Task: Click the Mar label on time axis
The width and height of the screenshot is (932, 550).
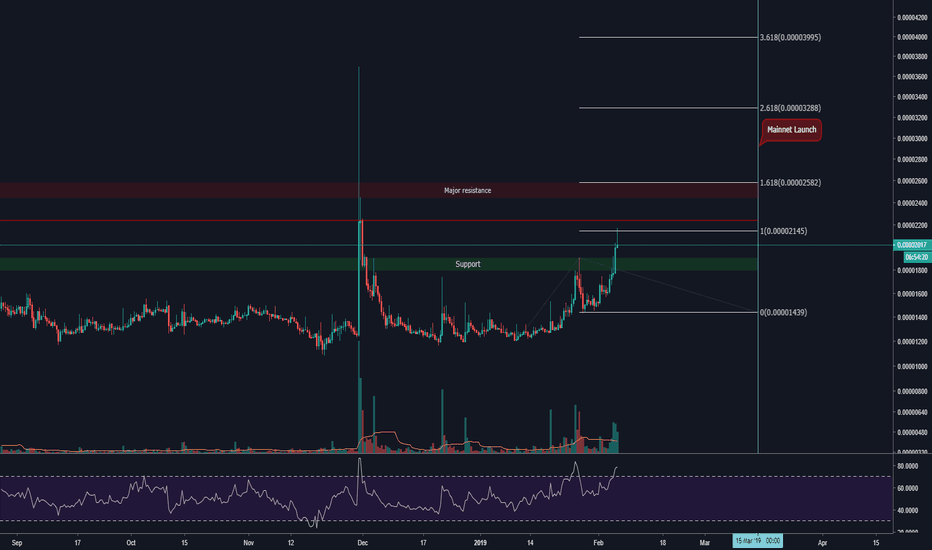Action: pyautogui.click(x=704, y=542)
